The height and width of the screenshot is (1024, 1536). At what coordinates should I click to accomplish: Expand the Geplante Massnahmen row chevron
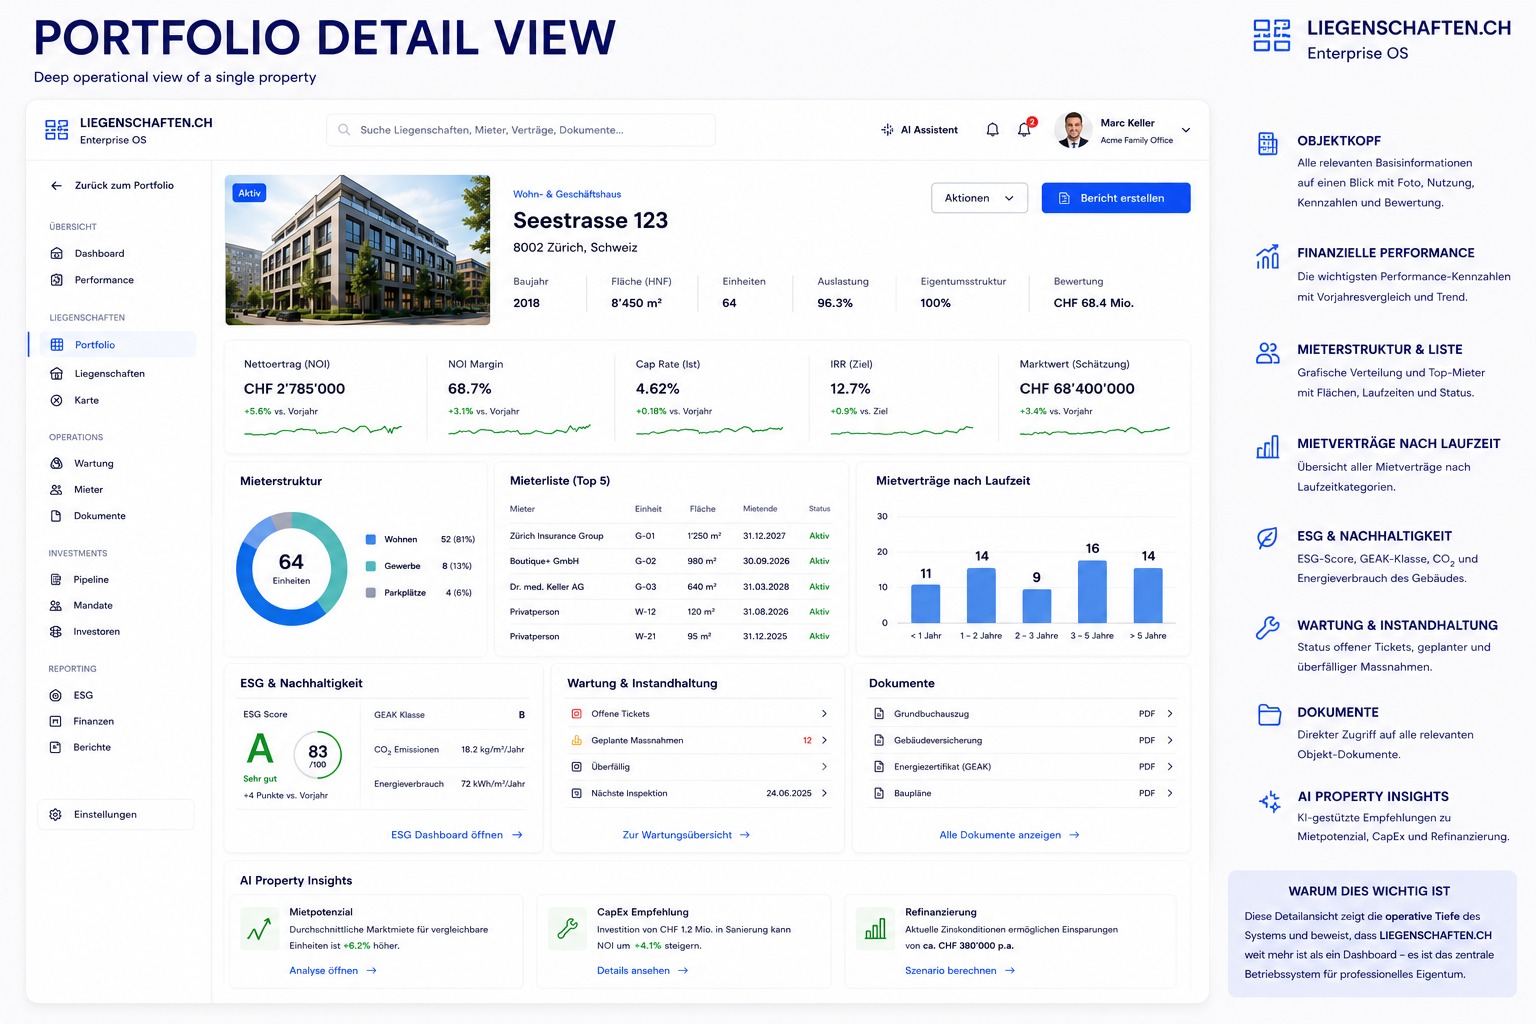point(824,741)
